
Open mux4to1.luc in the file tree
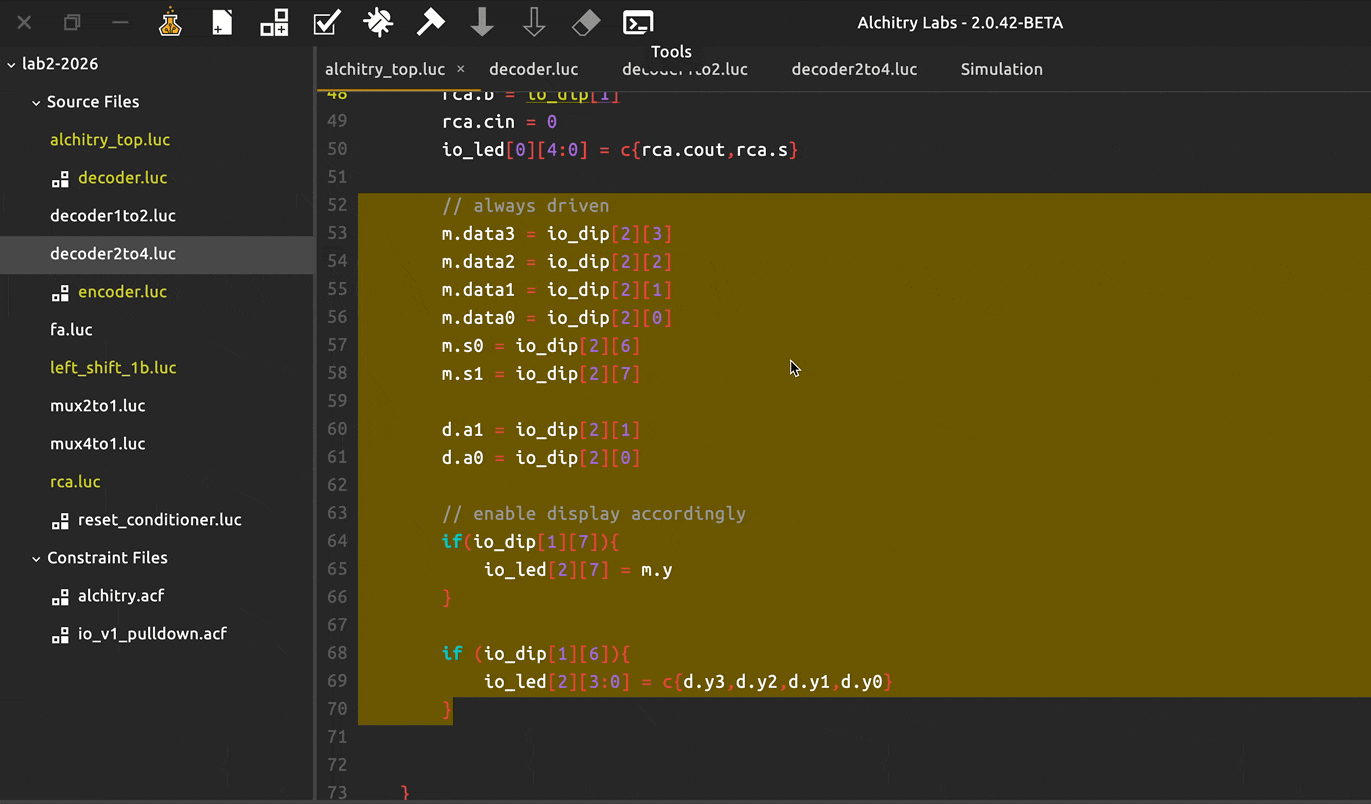click(x=97, y=444)
